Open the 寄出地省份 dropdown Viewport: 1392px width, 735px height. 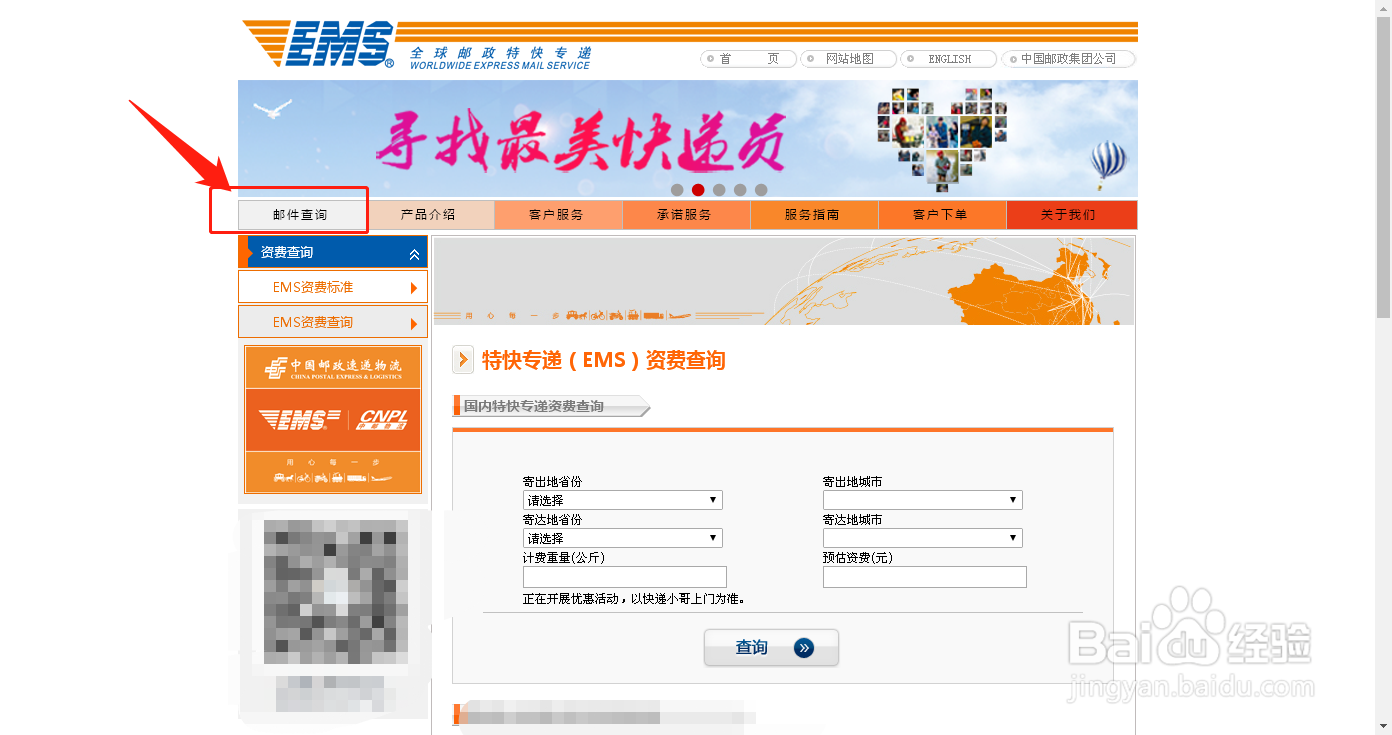(x=623, y=500)
